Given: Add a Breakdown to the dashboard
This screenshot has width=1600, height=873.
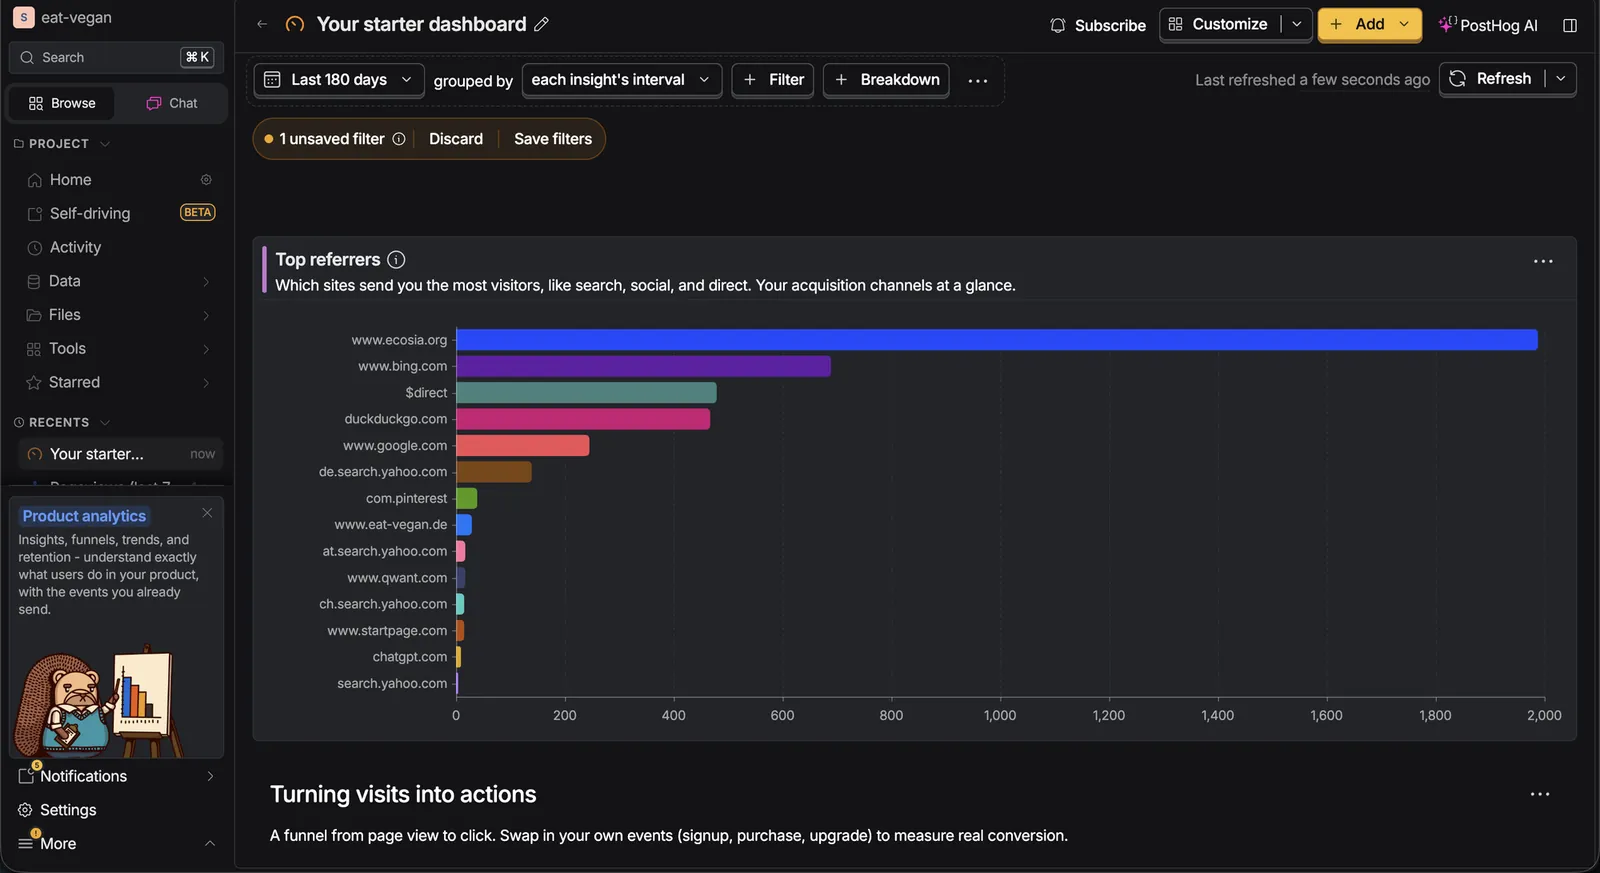Looking at the screenshot, I should tap(886, 80).
